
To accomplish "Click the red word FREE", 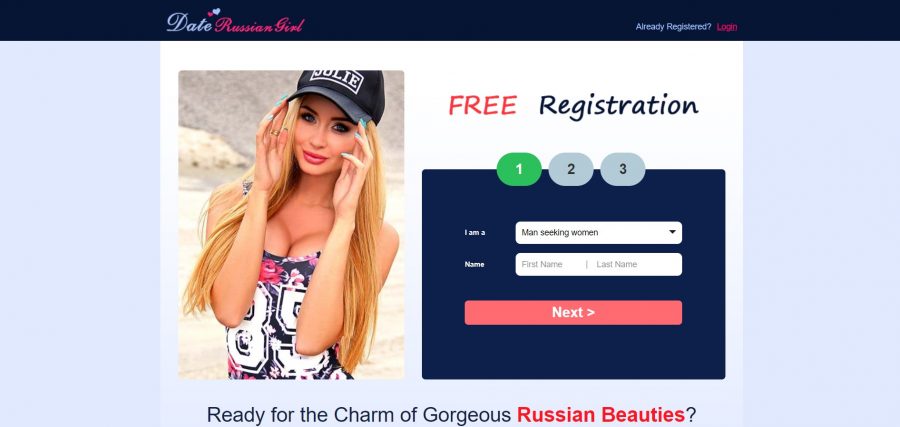I will (482, 106).
